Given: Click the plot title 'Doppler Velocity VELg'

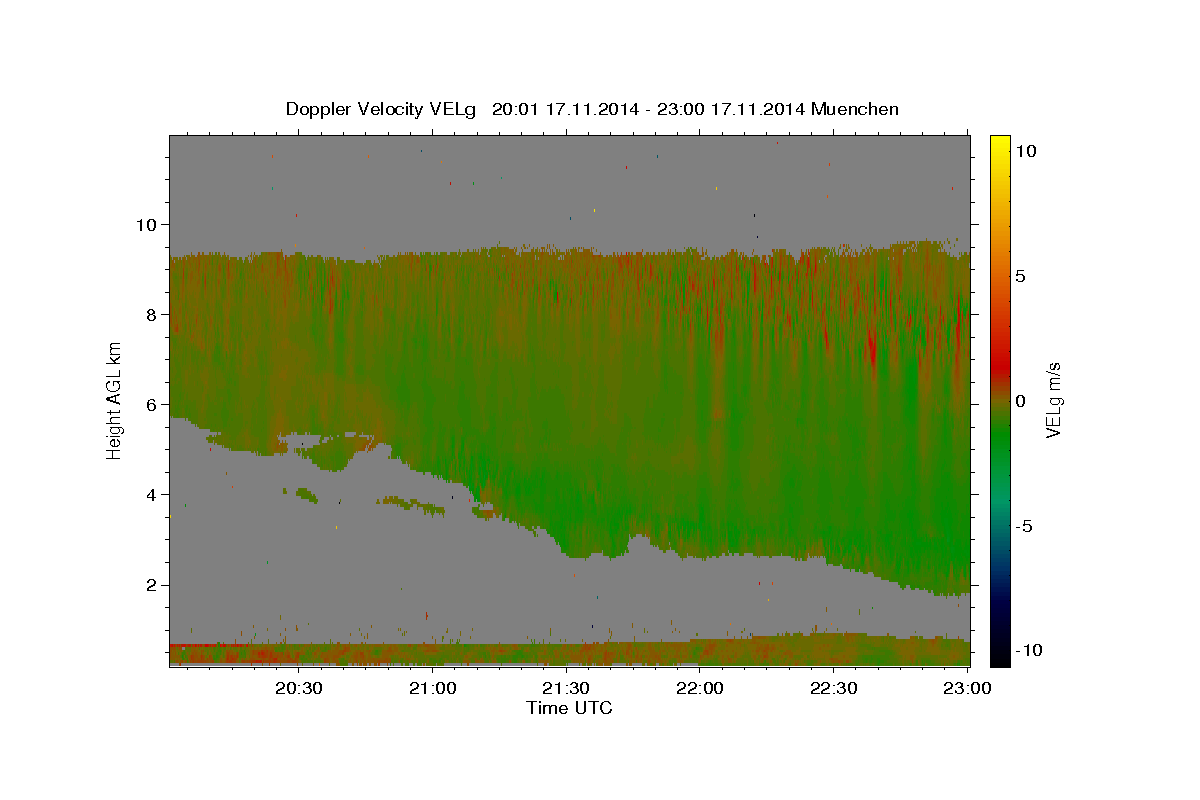Looking at the screenshot, I should [x=381, y=109].
